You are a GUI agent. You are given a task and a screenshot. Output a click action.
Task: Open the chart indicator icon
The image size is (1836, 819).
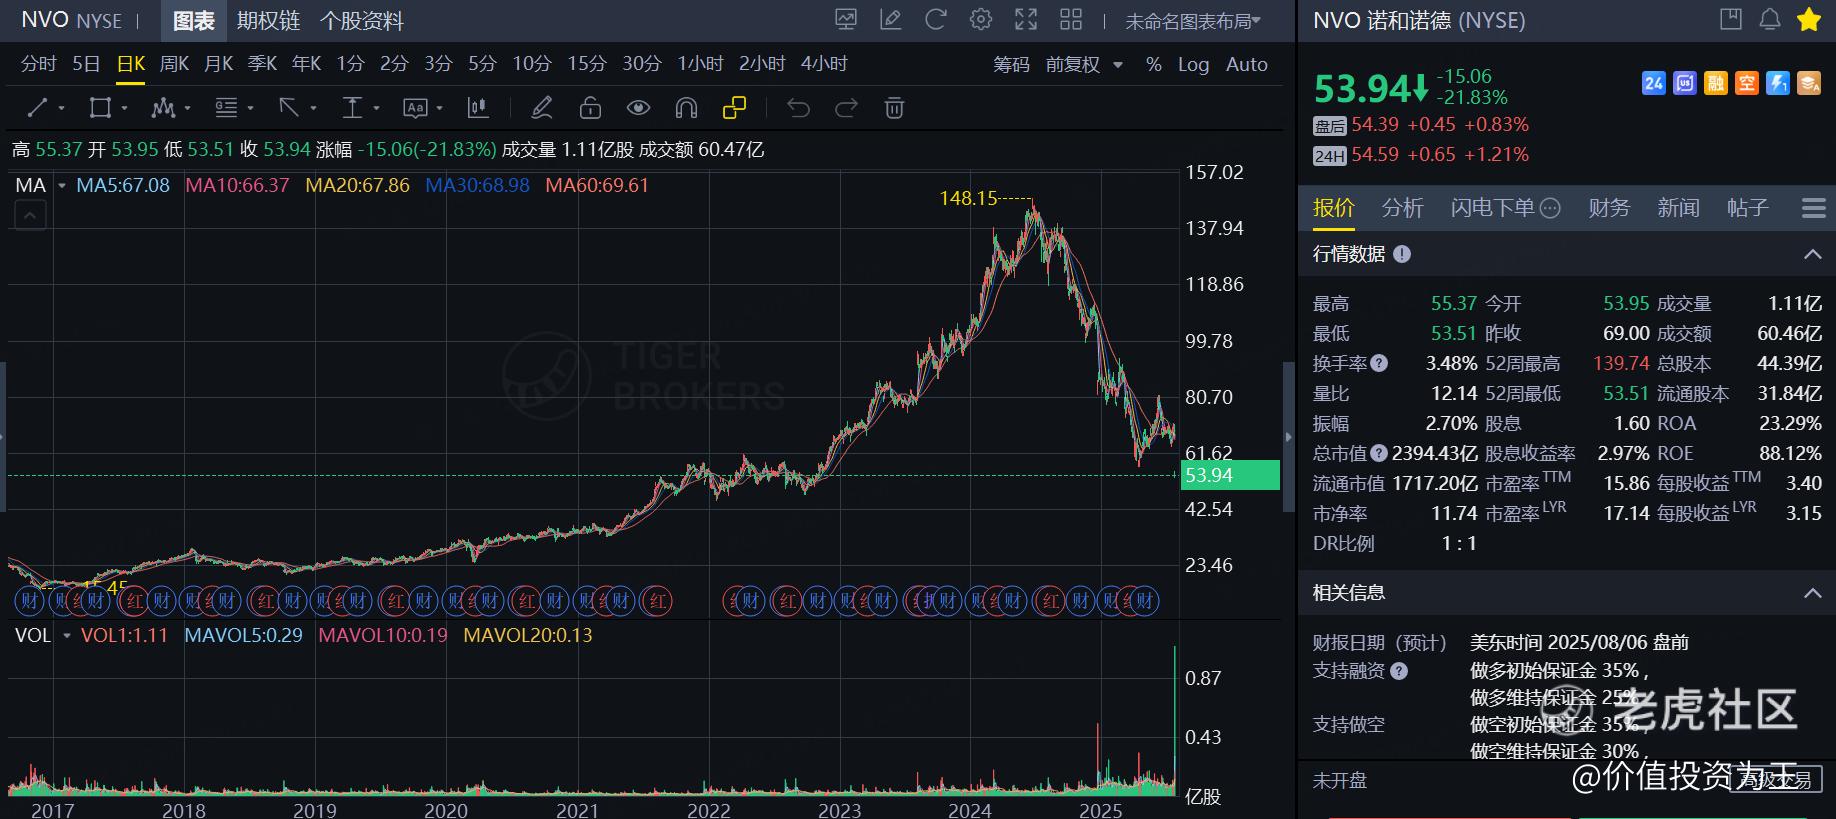pos(477,107)
